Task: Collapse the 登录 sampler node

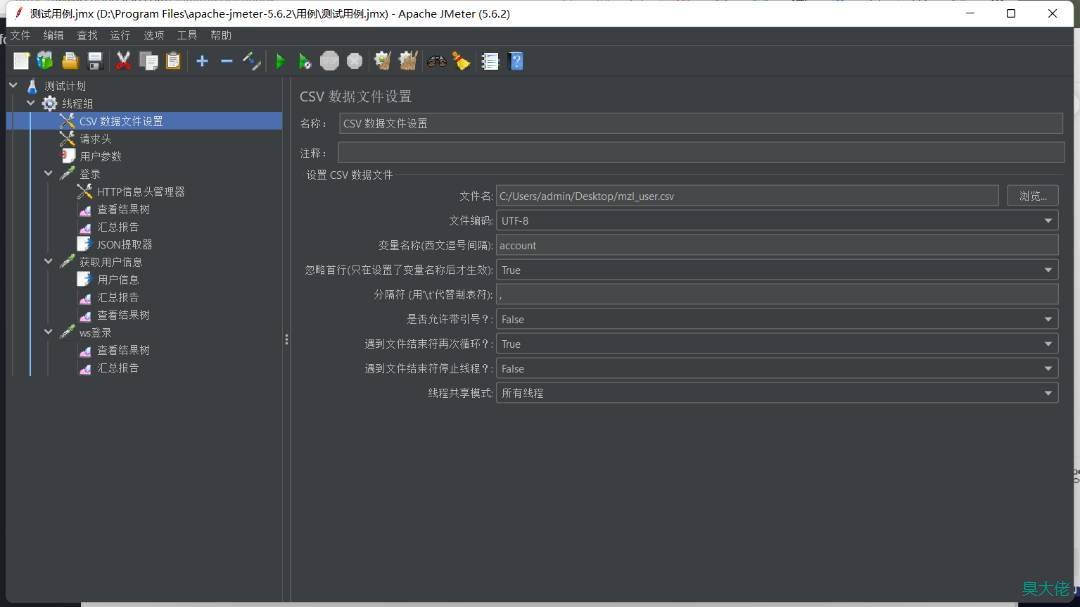Action: (48, 174)
